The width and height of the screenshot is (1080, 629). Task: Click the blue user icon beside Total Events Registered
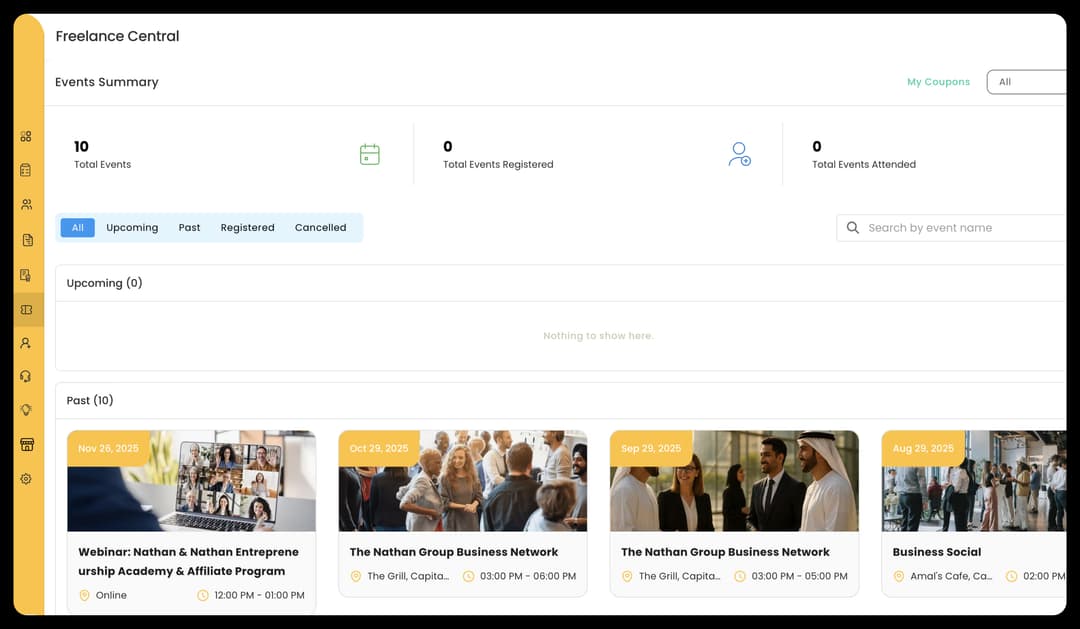pyautogui.click(x=739, y=154)
